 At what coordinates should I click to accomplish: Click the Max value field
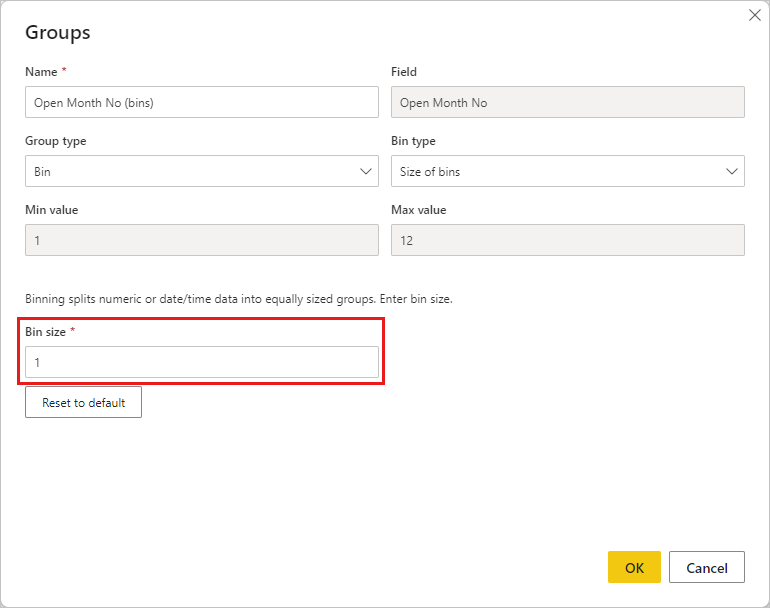(x=567, y=240)
